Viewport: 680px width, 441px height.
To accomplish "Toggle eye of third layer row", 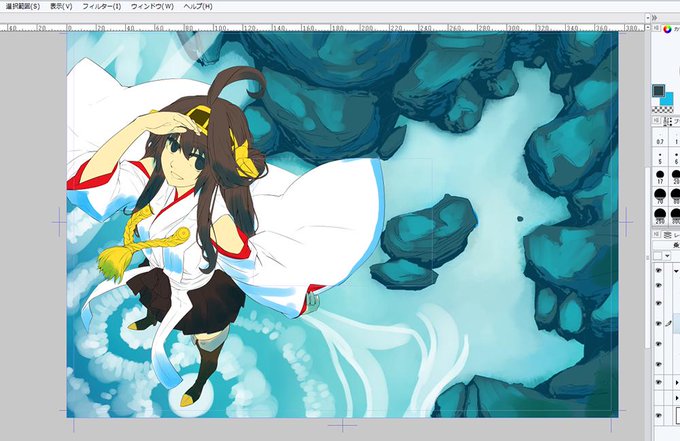I will click(659, 304).
